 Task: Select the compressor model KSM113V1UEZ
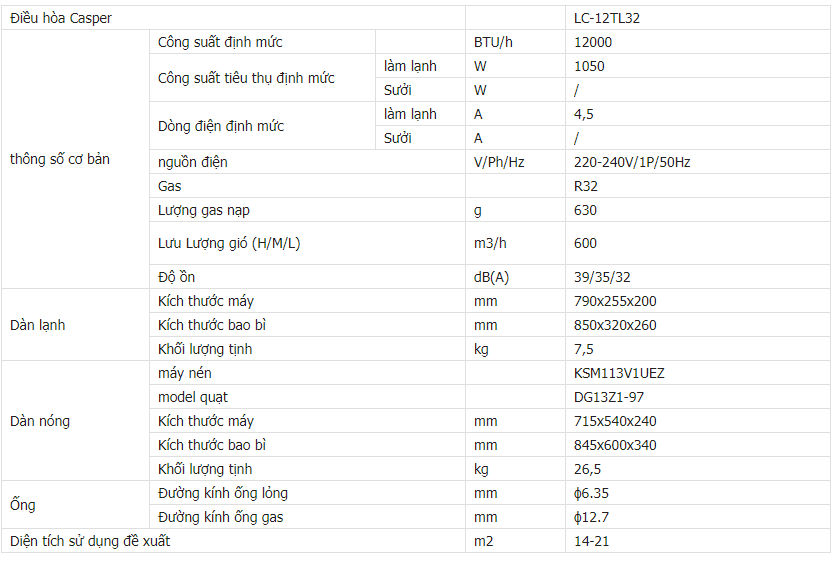coord(620,373)
